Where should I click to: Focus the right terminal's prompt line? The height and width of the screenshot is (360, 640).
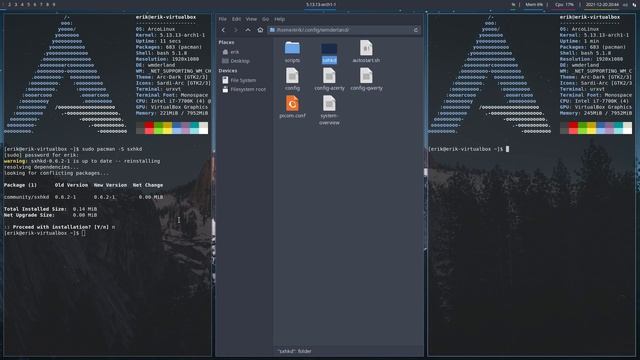tap(469, 149)
